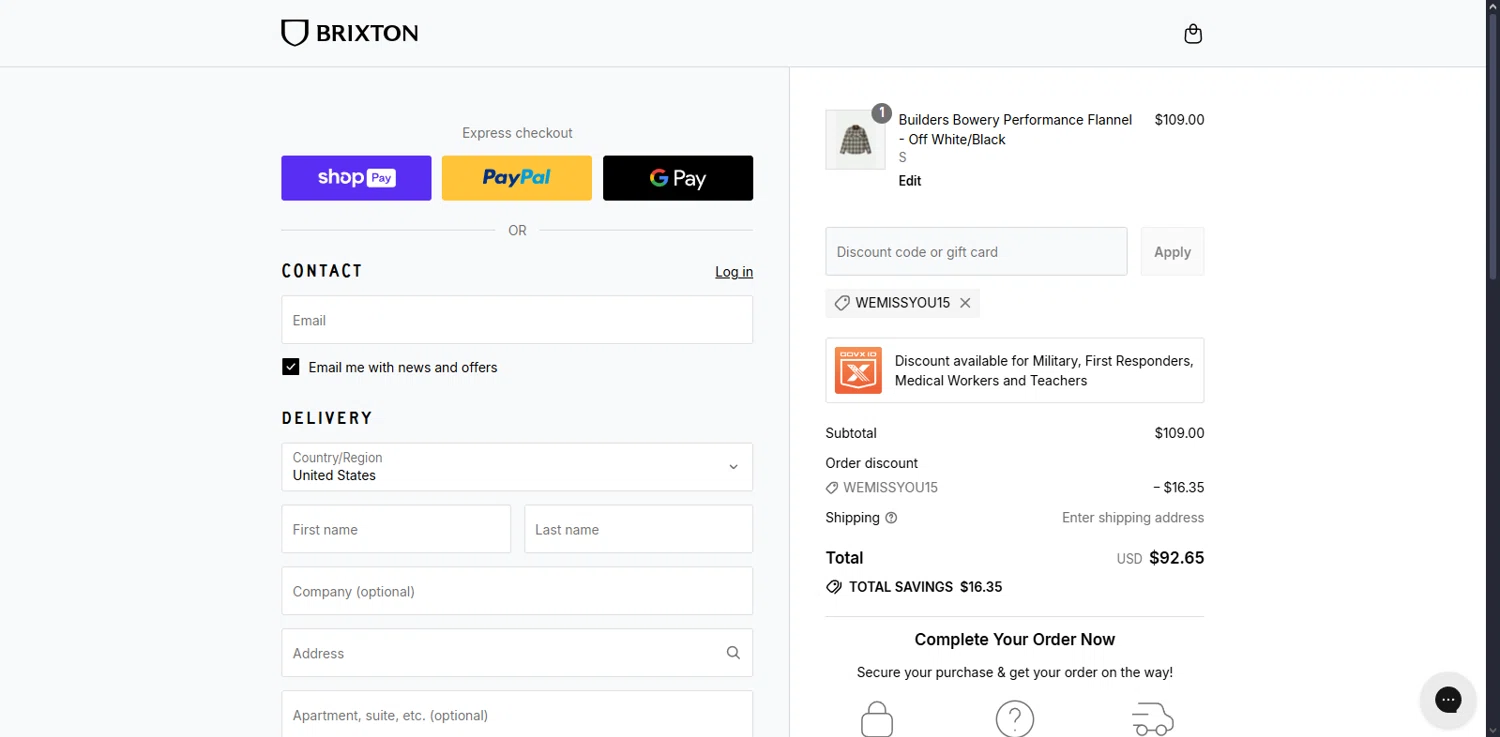Click the -$16.35 discount amount
Screen dimensions: 1500x737
1178,488
